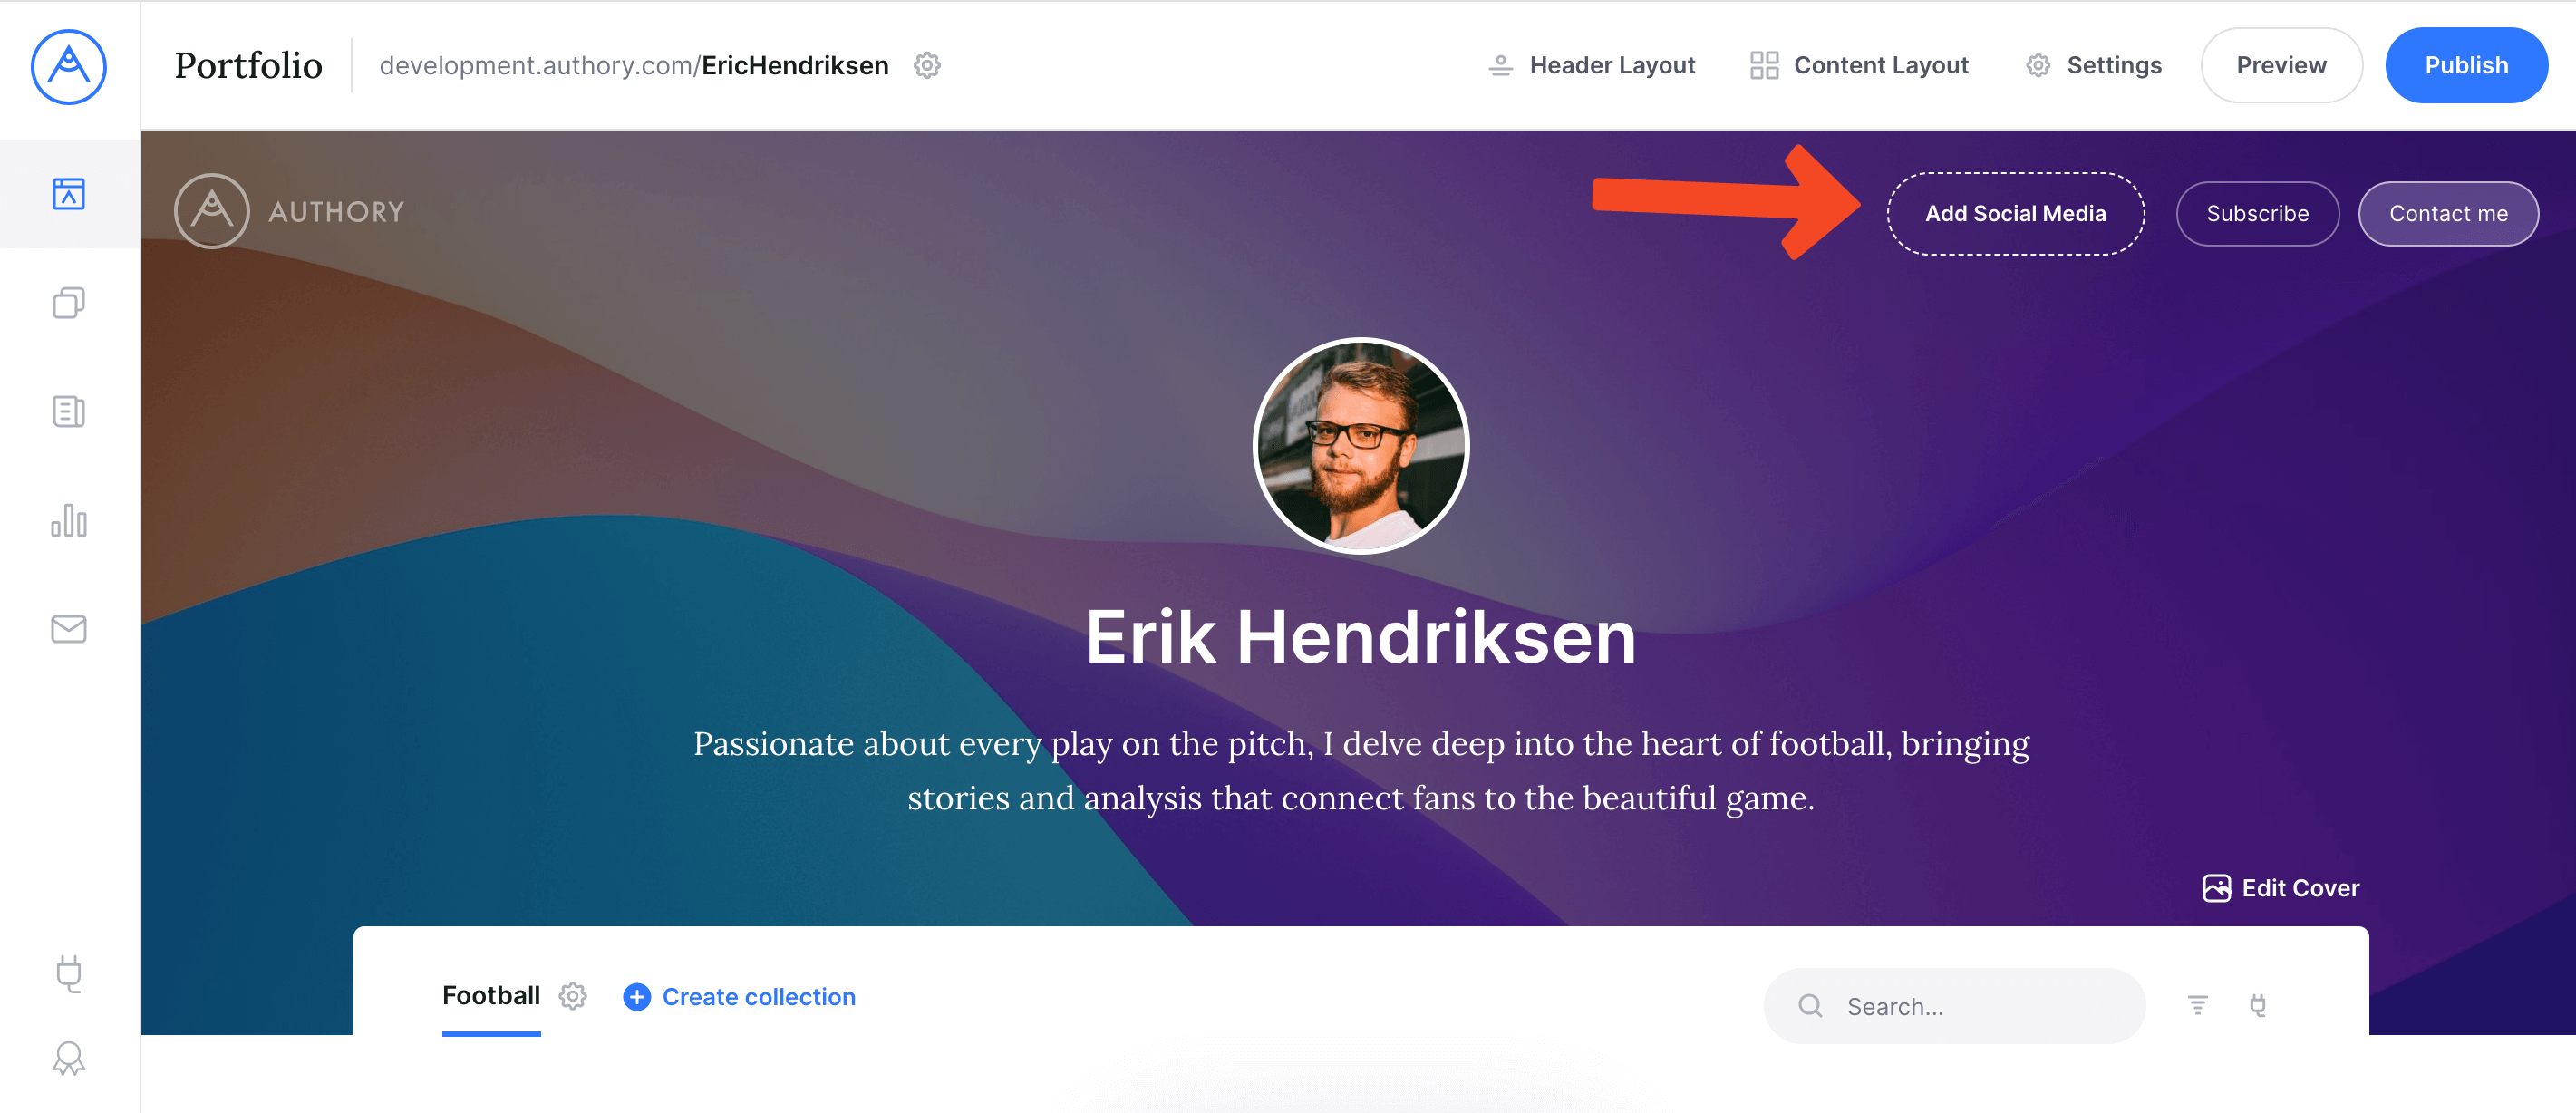This screenshot has height=1113, width=2576.
Task: Open the top bar Settings
Action: coord(2094,65)
